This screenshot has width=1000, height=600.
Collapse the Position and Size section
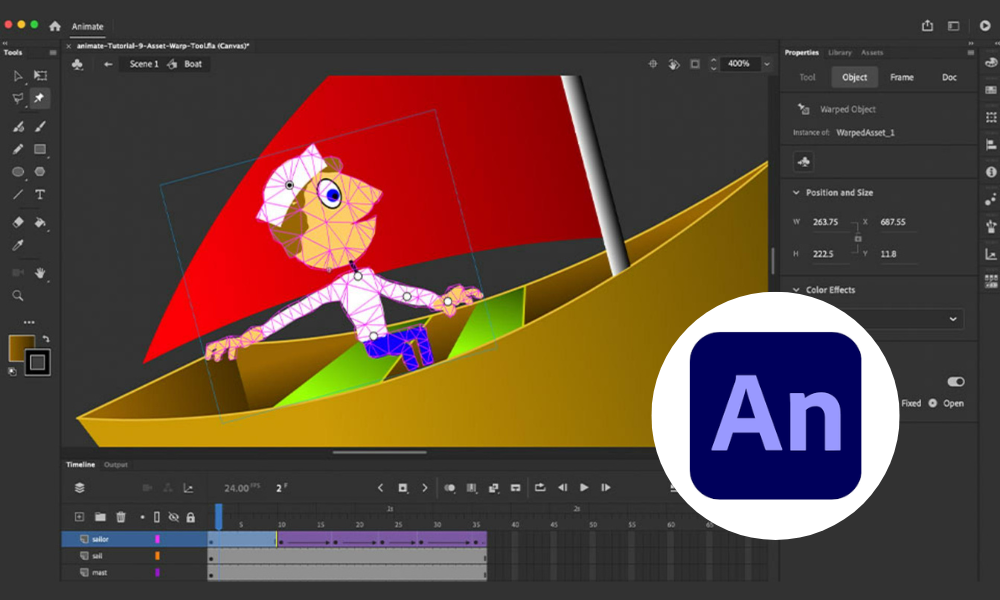795,192
